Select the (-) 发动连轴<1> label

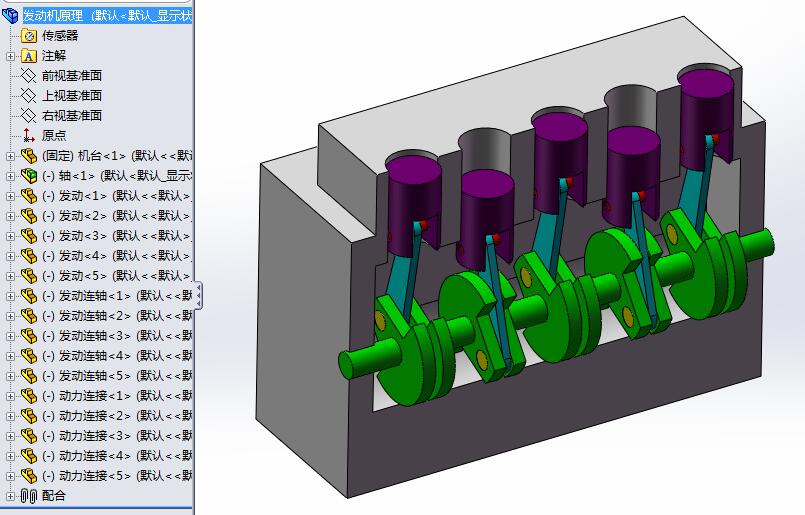coord(117,296)
